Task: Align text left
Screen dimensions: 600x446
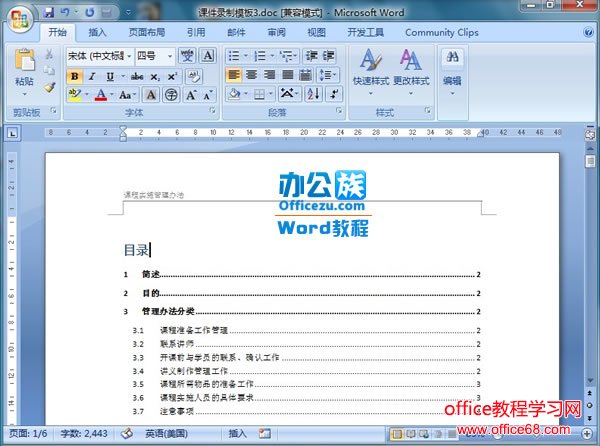Action: (233, 75)
